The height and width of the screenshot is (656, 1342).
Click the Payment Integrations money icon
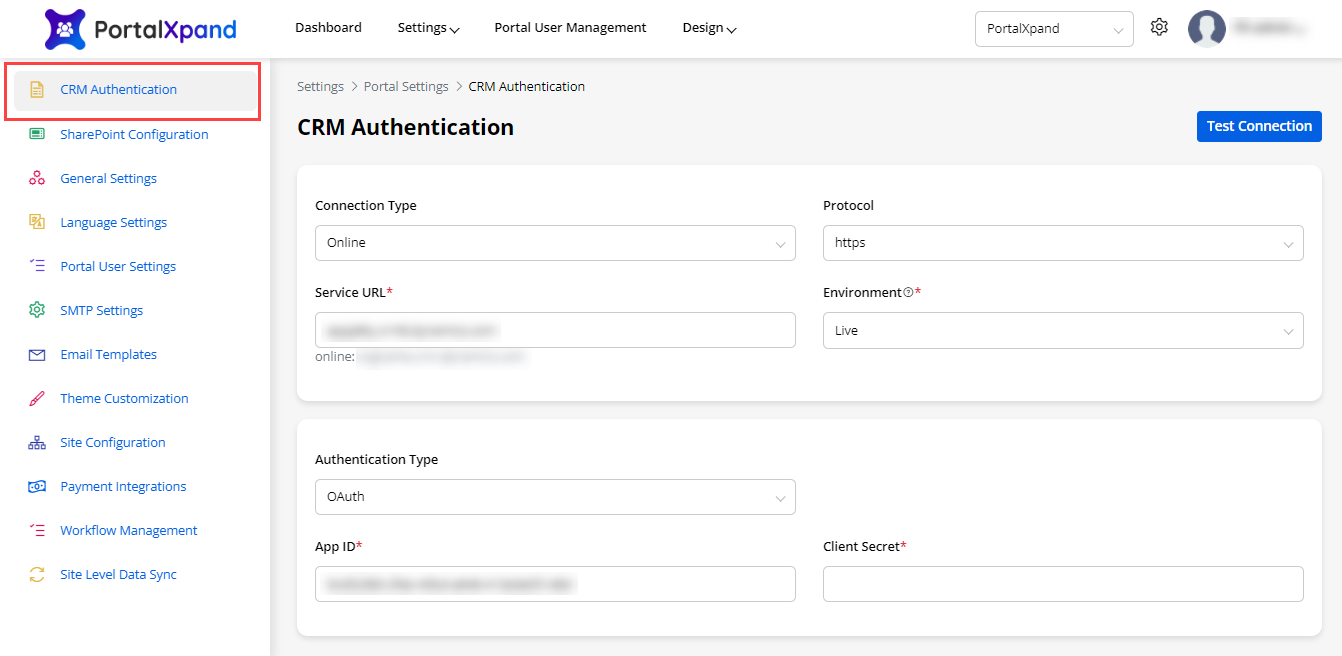click(x=37, y=486)
